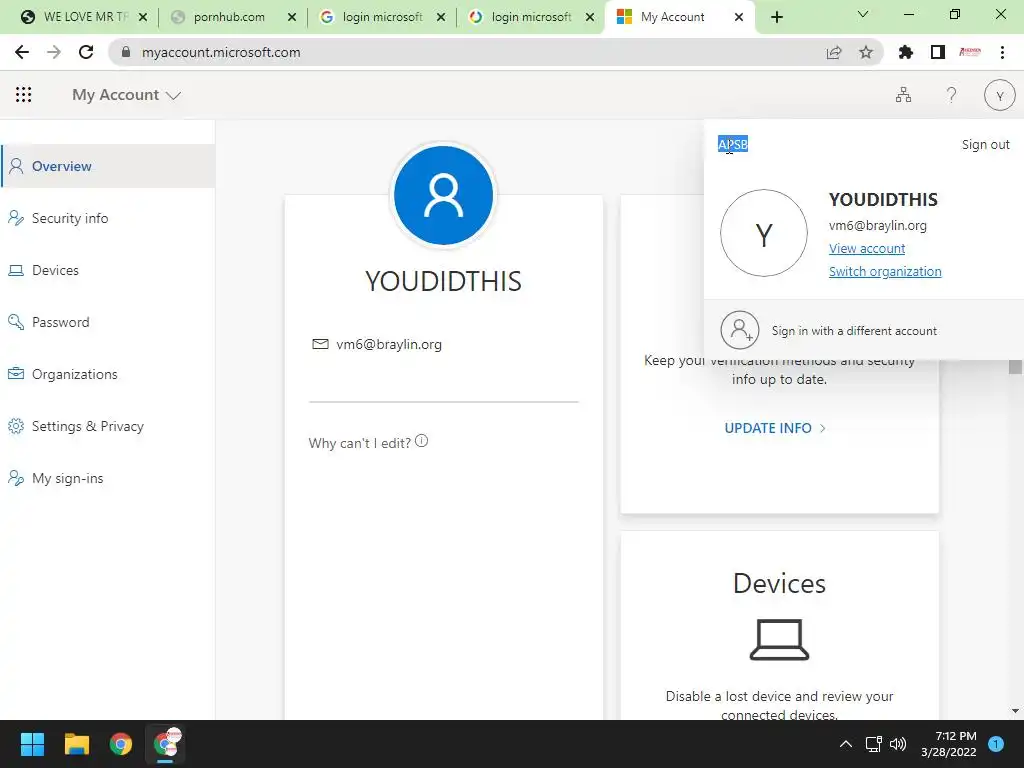Click the network tray icon

873,744
